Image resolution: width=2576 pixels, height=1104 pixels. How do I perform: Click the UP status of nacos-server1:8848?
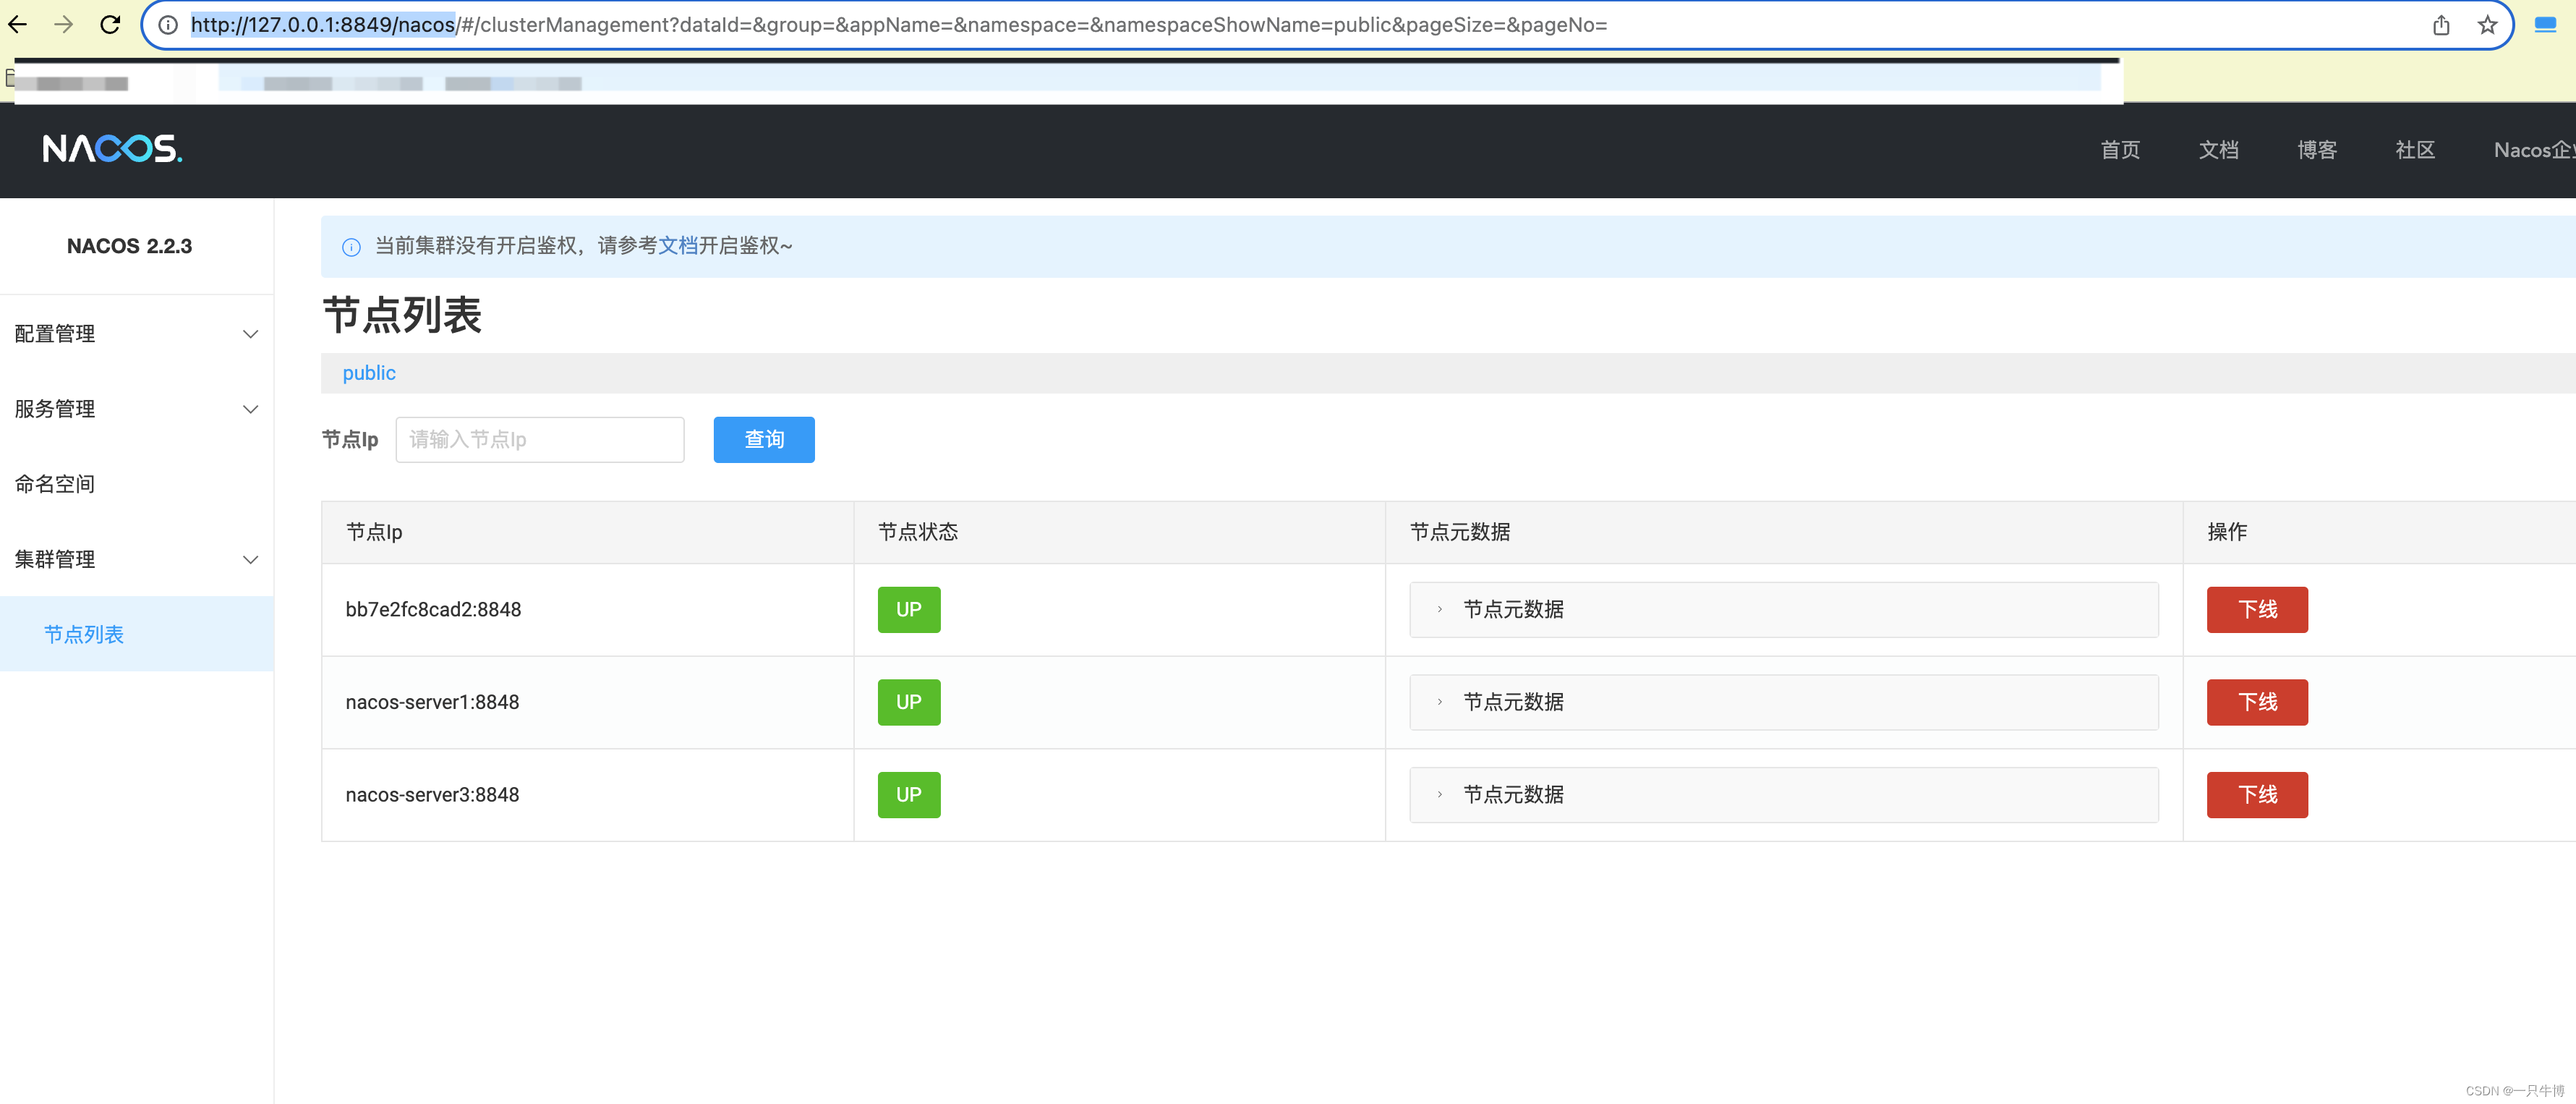(x=909, y=702)
